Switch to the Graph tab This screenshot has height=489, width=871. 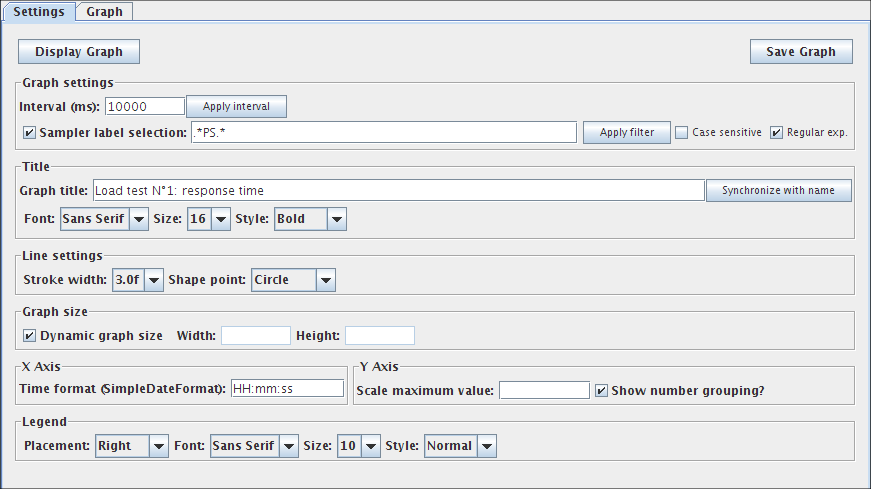click(104, 12)
